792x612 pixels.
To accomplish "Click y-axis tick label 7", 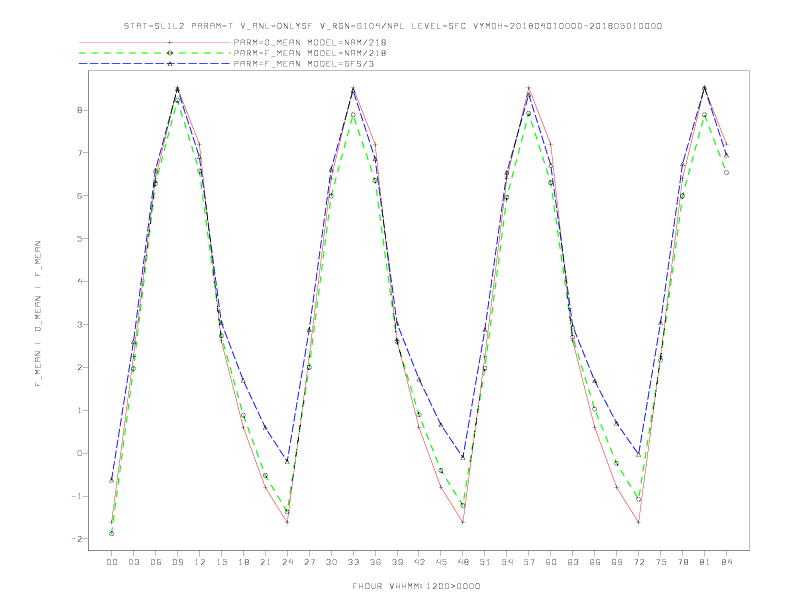I will pos(79,152).
